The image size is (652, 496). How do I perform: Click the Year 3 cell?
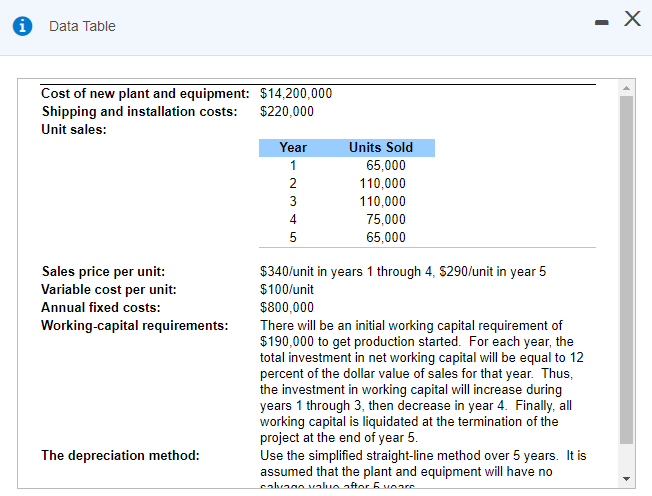[293, 201]
